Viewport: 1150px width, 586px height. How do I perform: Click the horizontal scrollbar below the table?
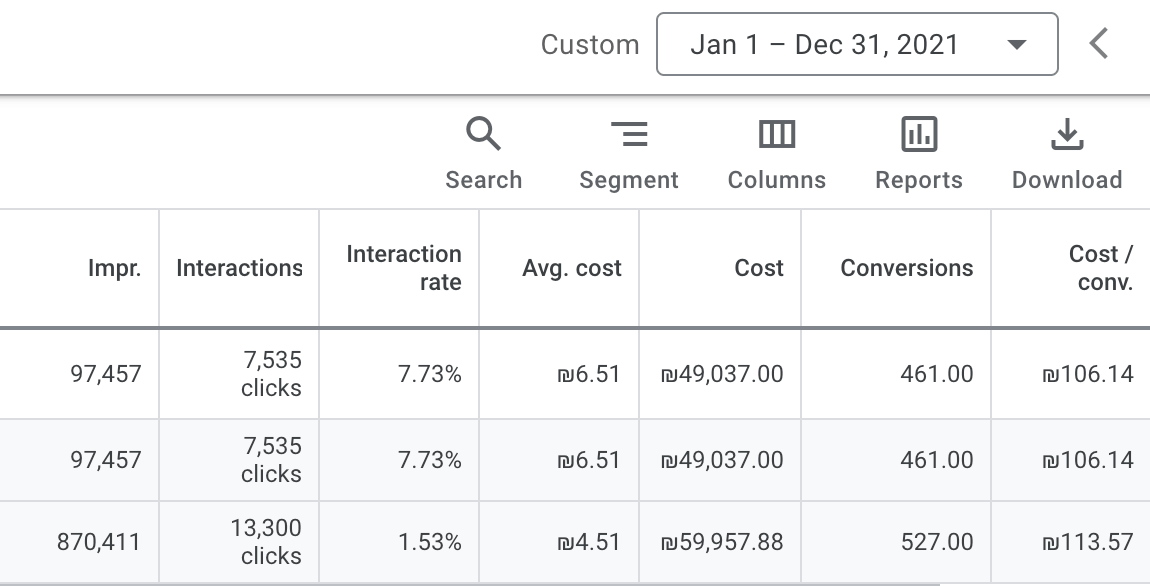[470, 583]
